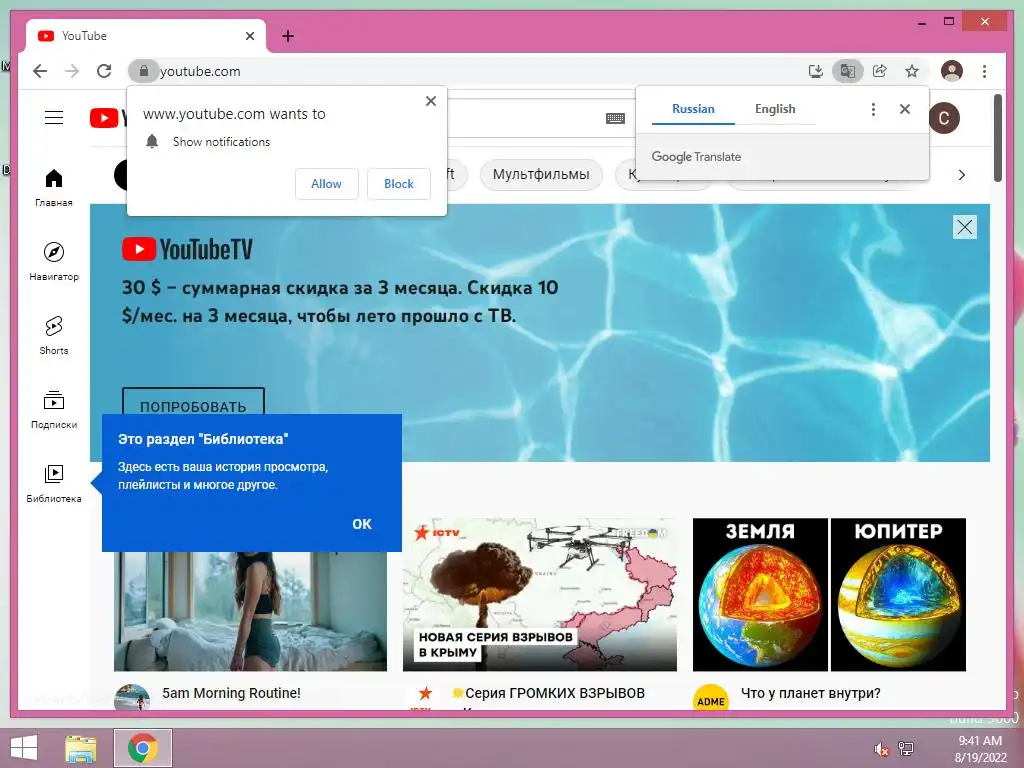Open network icon in system tray

[906, 748]
